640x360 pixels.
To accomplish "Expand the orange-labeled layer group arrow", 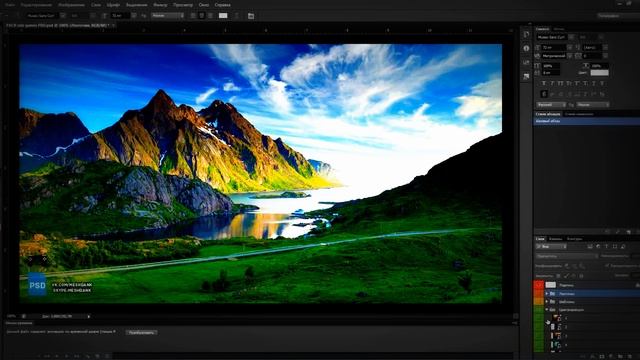I will pyautogui.click(x=547, y=302).
